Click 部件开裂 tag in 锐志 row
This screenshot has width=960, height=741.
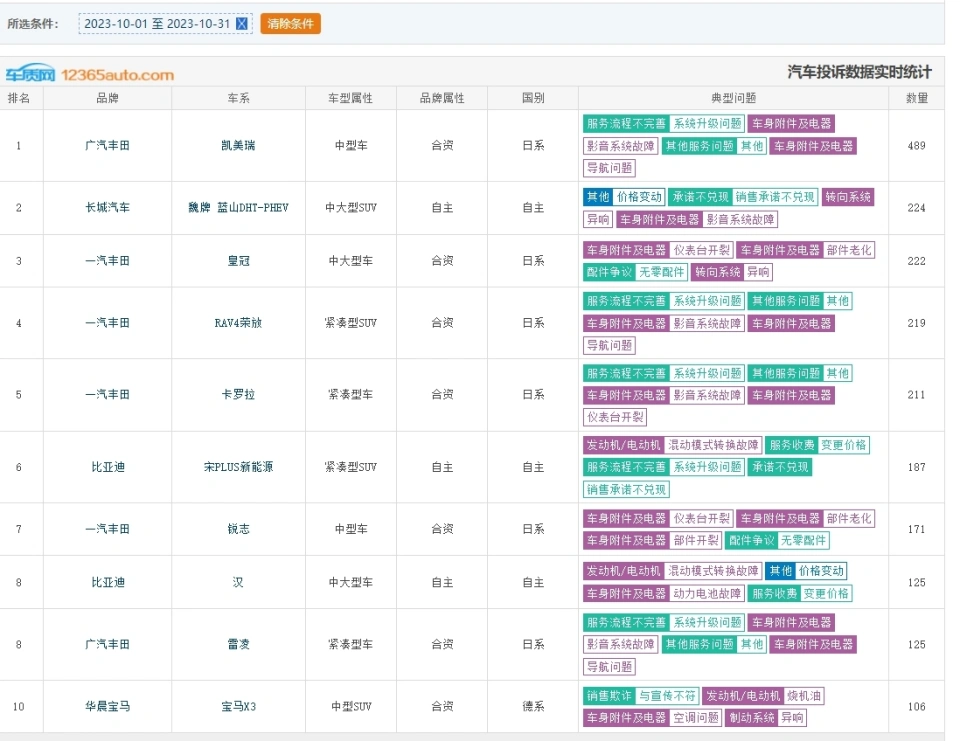(696, 540)
